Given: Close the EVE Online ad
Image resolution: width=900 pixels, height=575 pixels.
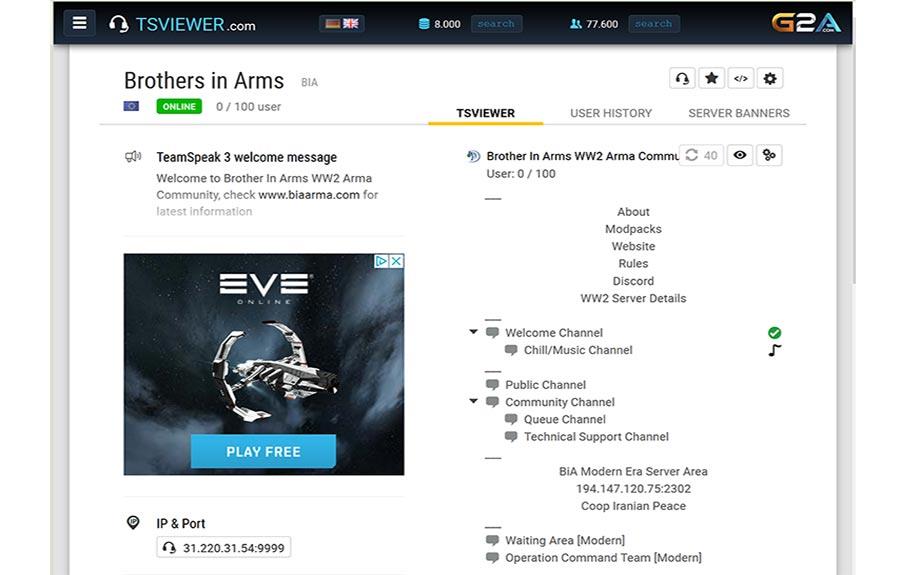Looking at the screenshot, I should [x=396, y=261].
